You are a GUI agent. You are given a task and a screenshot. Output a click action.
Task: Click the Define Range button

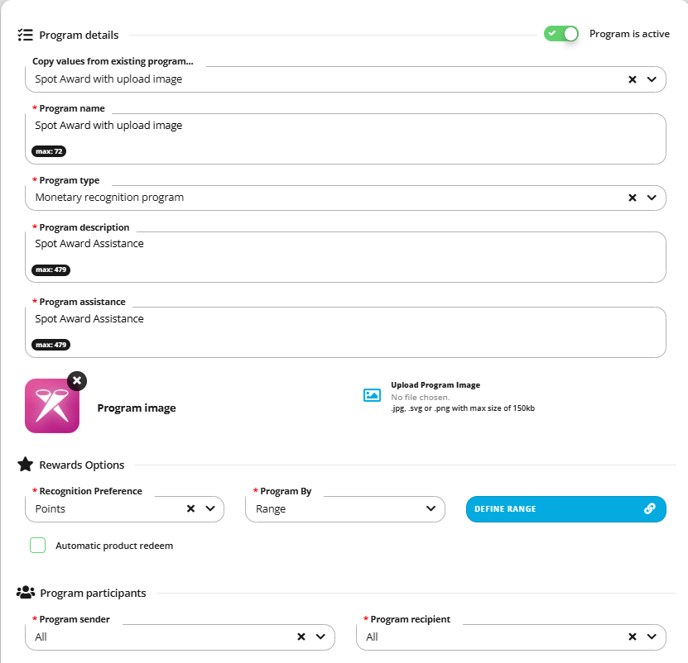coord(566,509)
